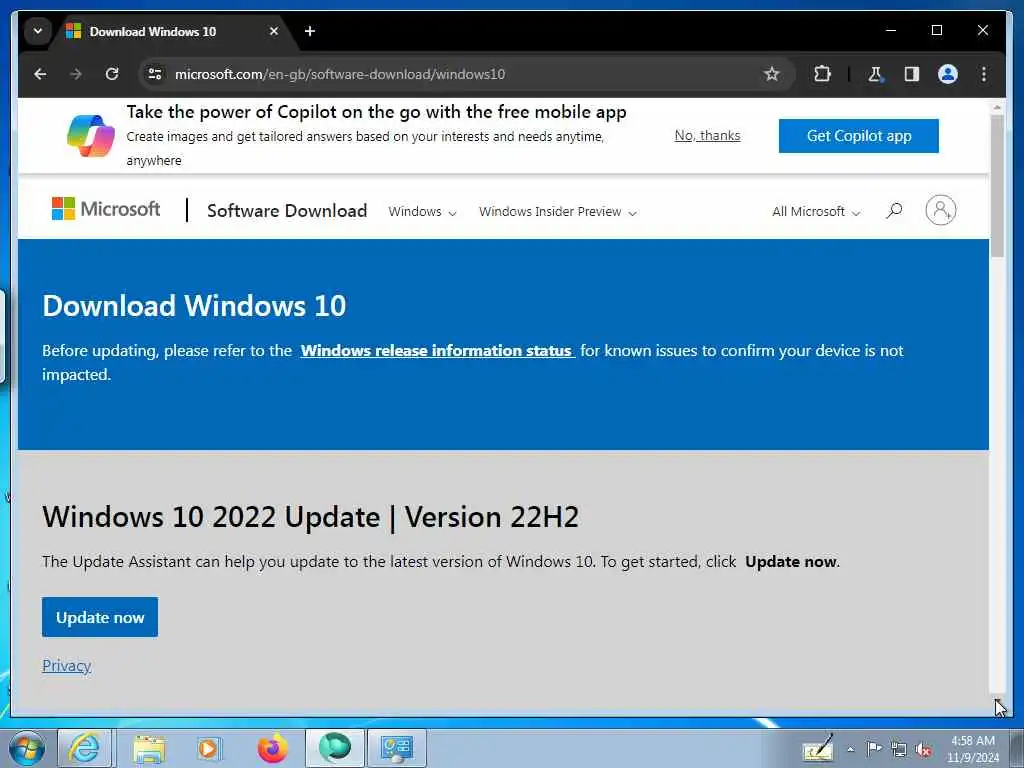Open the network tray icon
Screen dimensions: 1024x768
click(x=899, y=750)
